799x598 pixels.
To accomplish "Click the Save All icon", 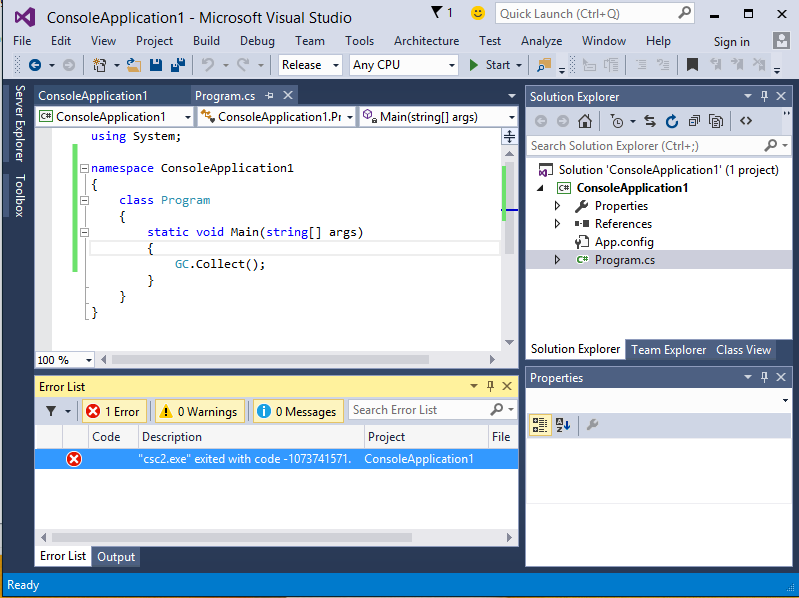I will click(177, 65).
